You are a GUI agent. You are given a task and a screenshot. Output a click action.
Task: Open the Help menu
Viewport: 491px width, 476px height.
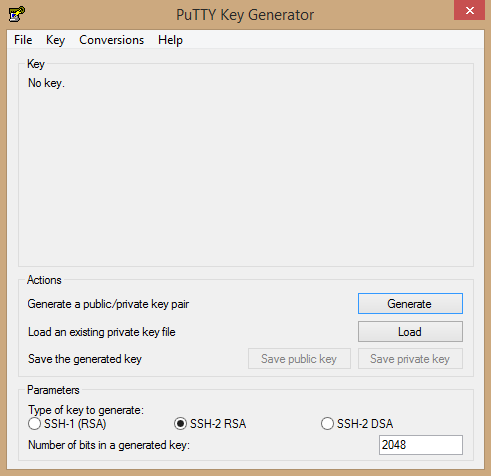click(x=170, y=40)
